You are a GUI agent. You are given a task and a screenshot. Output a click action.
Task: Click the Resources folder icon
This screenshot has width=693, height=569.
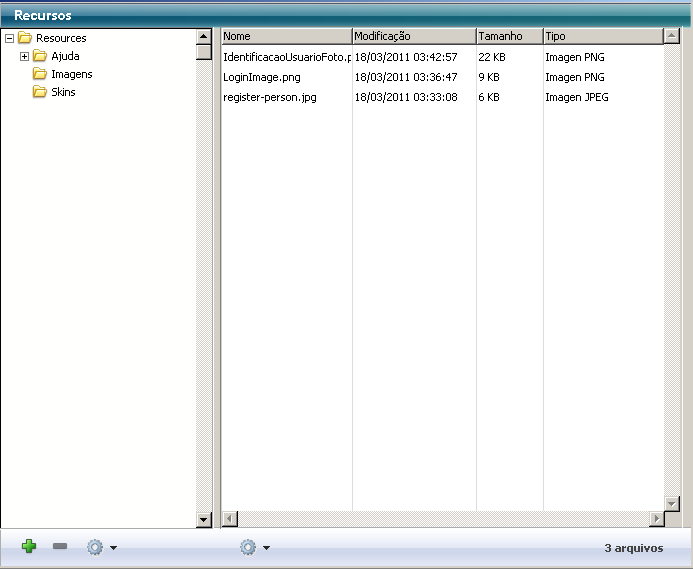coord(25,38)
